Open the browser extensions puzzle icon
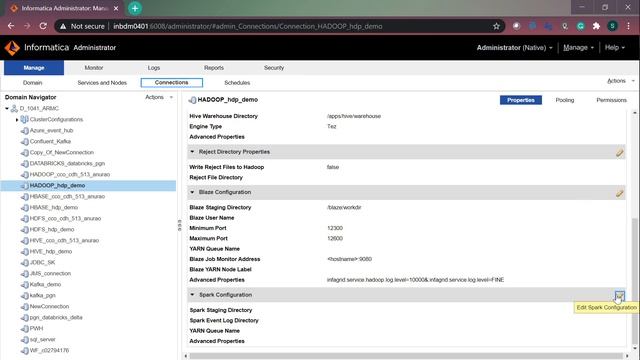This screenshot has width=640, height=360. click(x=596, y=26)
